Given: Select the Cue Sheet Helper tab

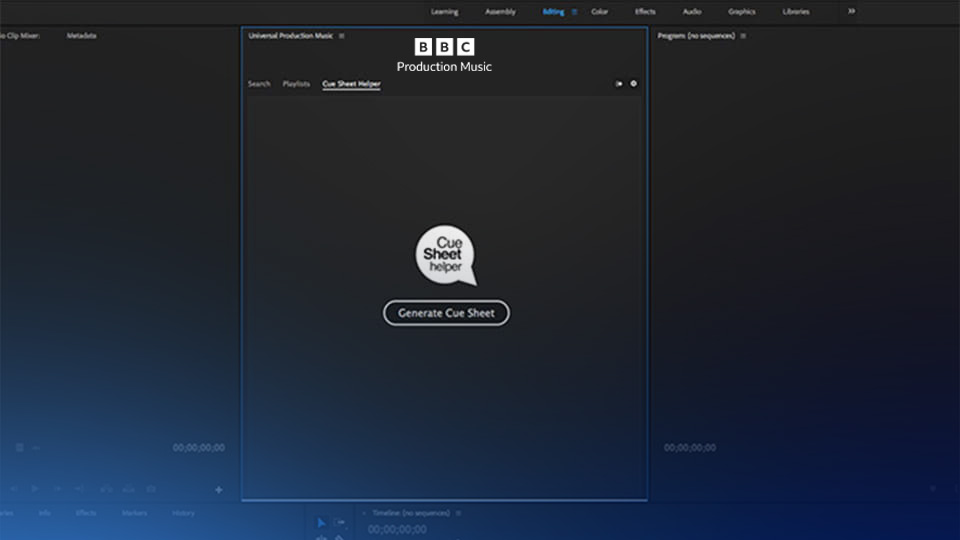Looking at the screenshot, I should point(351,84).
